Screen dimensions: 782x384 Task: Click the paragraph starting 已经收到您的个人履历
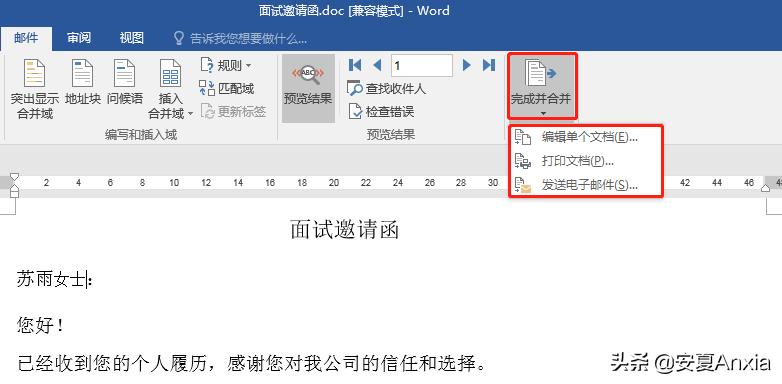[252, 363]
